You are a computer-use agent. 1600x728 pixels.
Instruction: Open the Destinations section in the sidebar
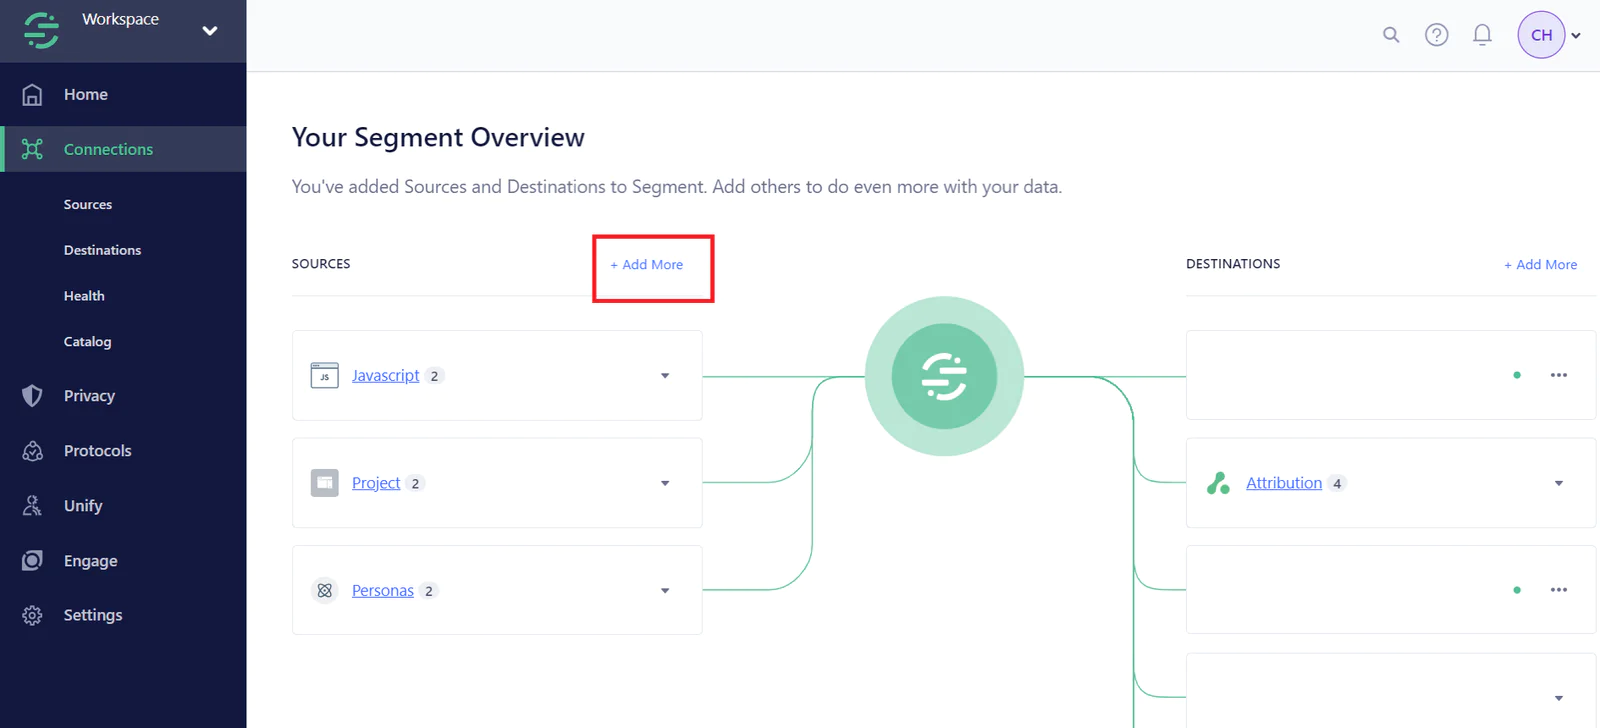pos(102,249)
